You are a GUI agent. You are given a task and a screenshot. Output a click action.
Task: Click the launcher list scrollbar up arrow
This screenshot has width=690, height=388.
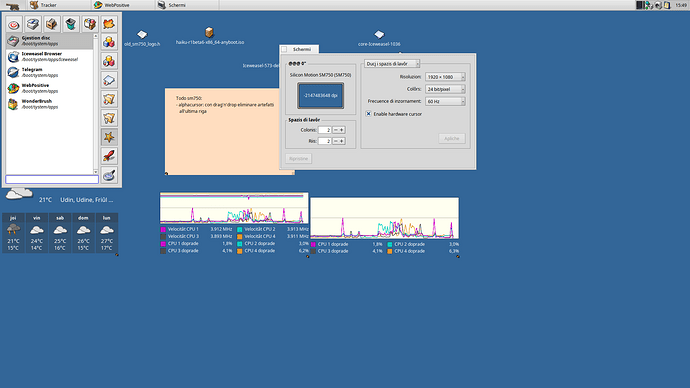(x=96, y=37)
